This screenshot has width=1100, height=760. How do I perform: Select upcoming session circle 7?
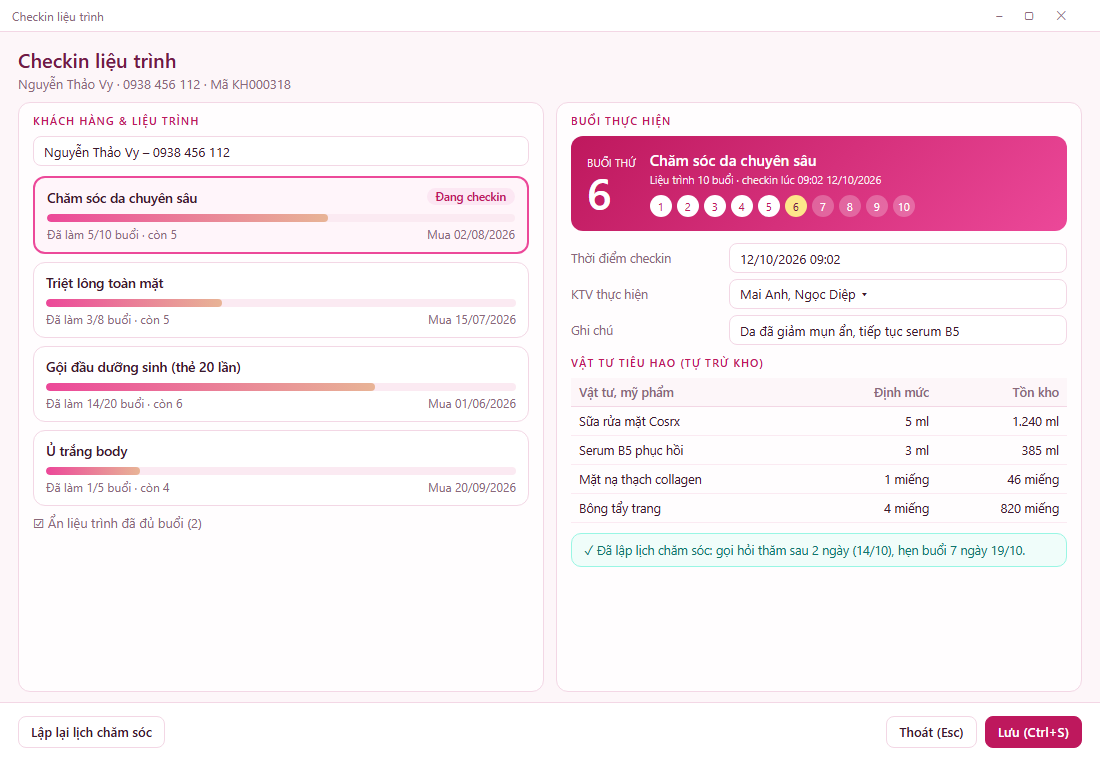(x=823, y=206)
